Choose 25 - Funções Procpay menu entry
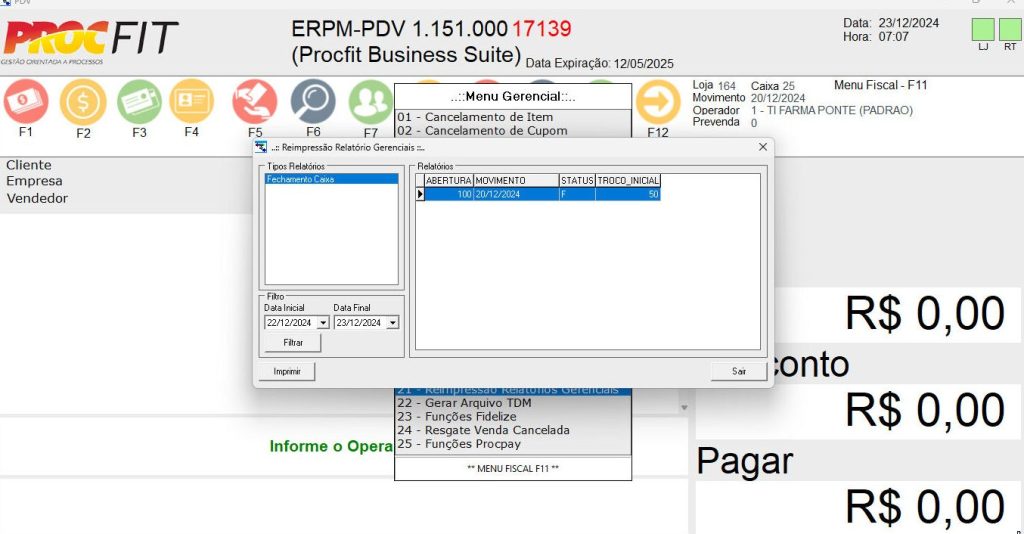The height and width of the screenshot is (534, 1024). 513,444
